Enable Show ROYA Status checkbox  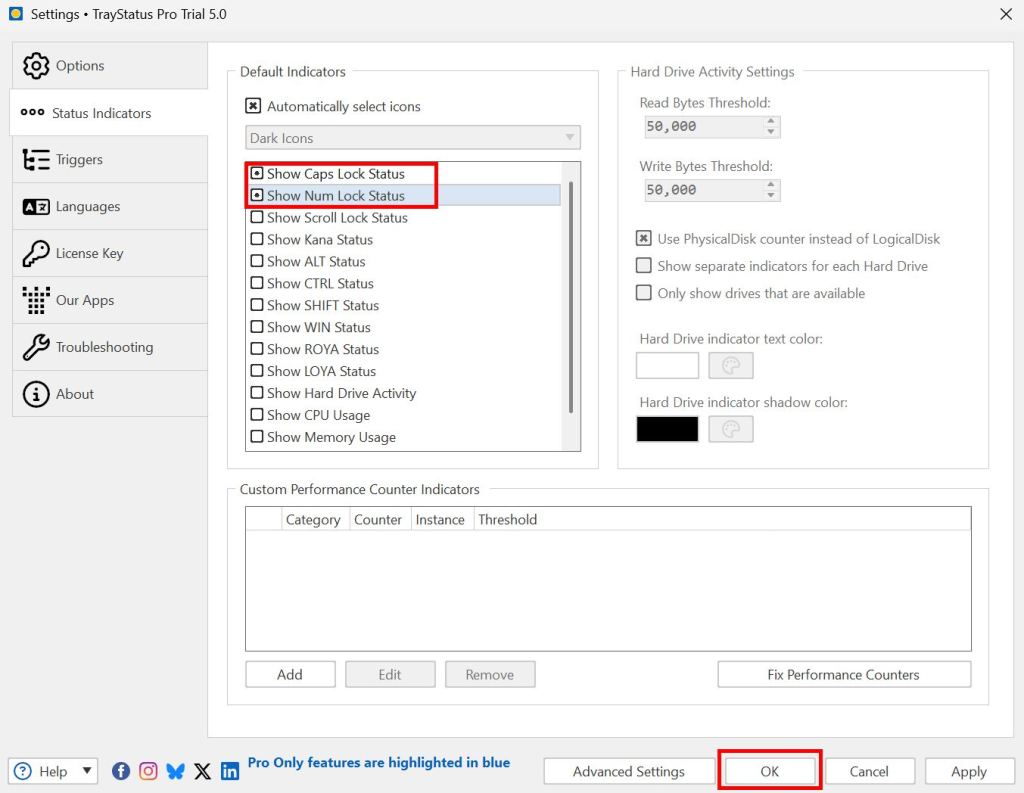coord(257,349)
